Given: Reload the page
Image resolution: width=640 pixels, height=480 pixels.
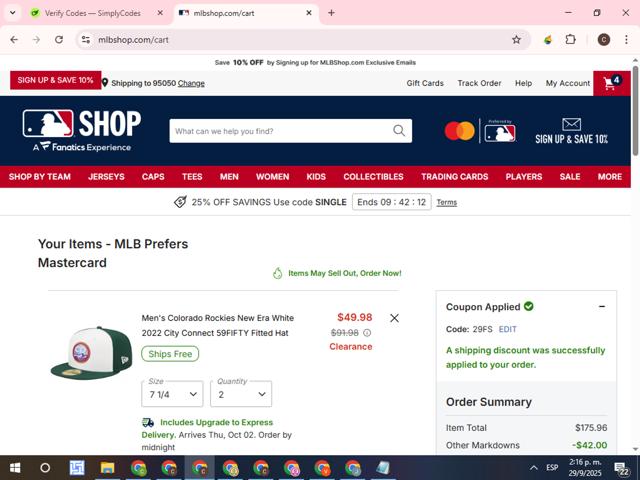Looking at the screenshot, I should point(59,40).
